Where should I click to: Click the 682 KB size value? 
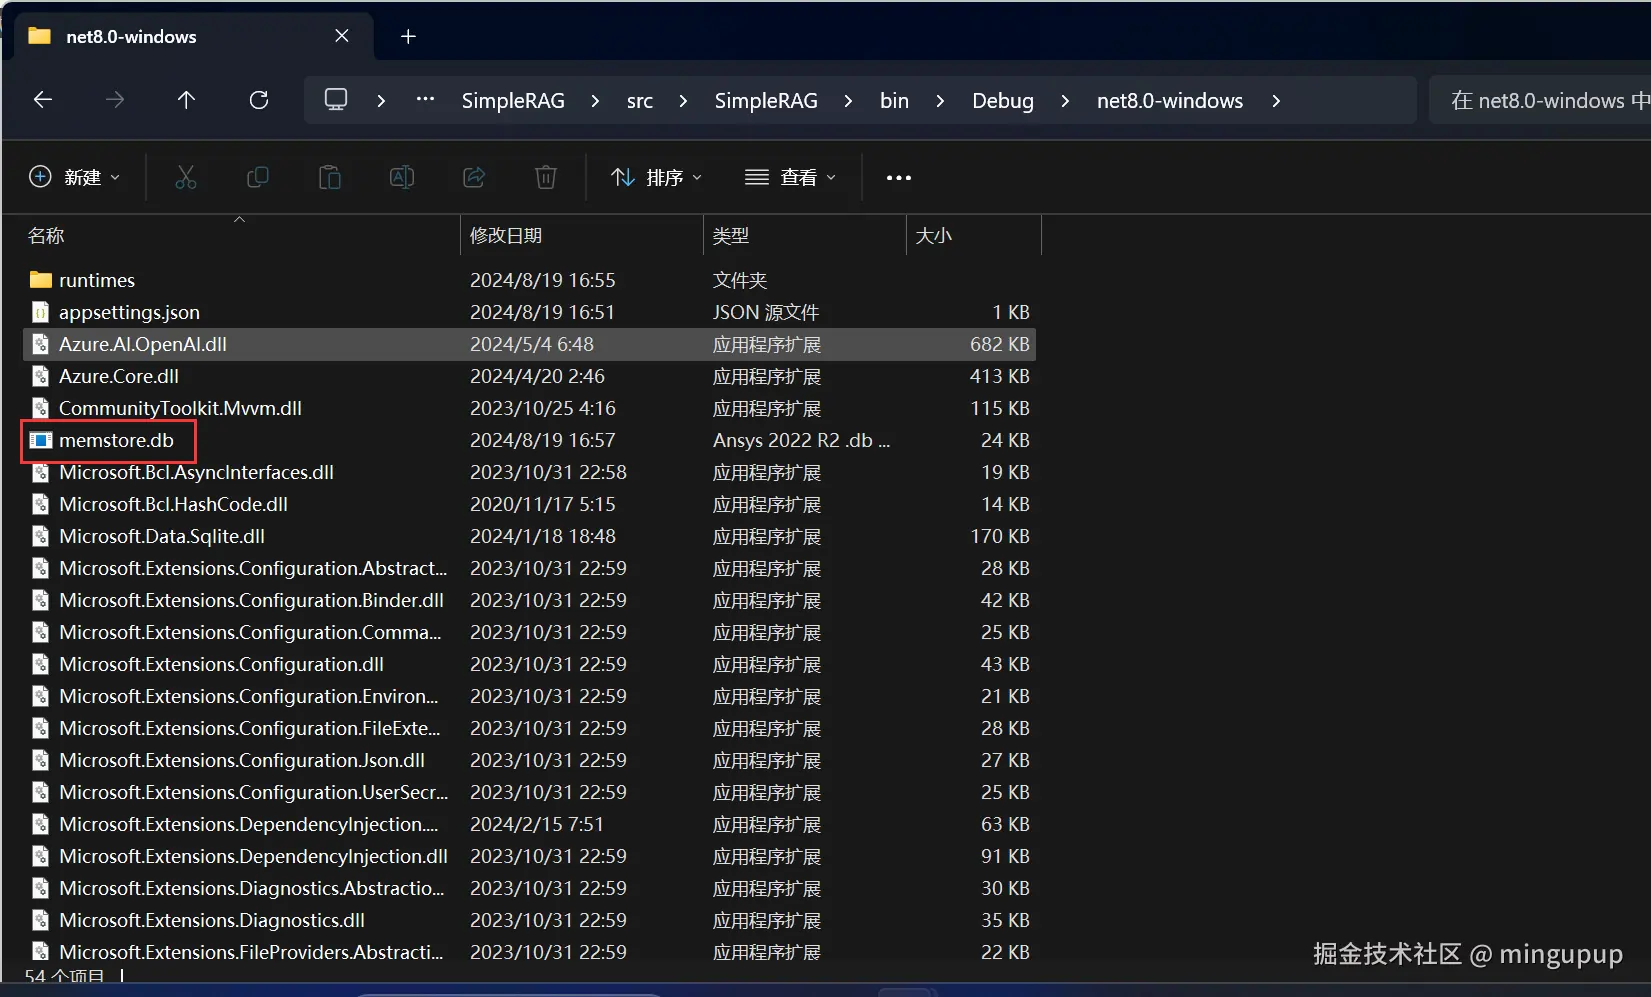1000,344
